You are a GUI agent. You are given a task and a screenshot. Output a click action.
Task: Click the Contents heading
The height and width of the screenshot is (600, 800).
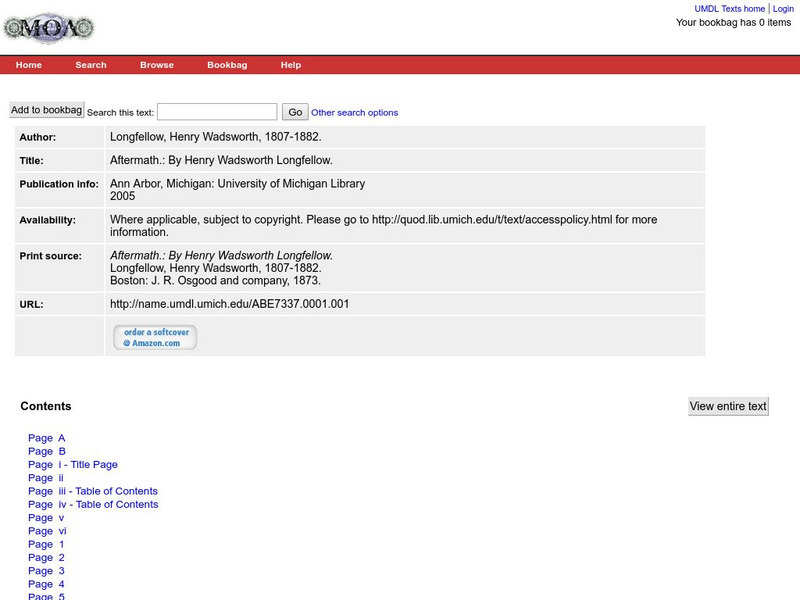[x=46, y=406]
